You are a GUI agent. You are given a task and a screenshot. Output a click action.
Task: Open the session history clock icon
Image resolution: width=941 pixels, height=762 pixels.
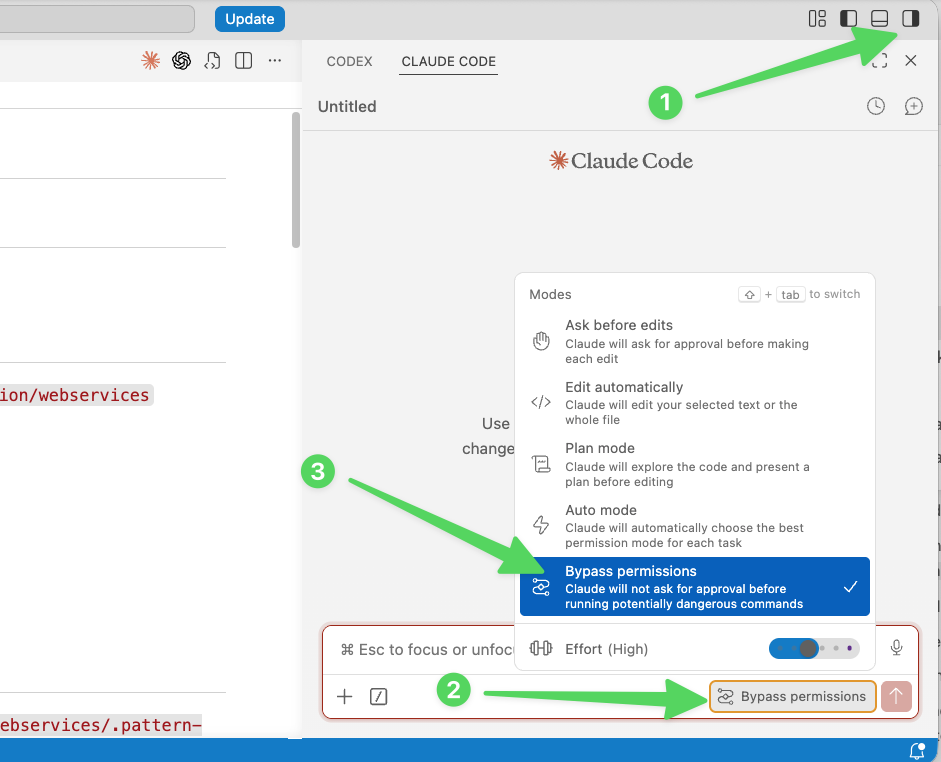click(876, 106)
